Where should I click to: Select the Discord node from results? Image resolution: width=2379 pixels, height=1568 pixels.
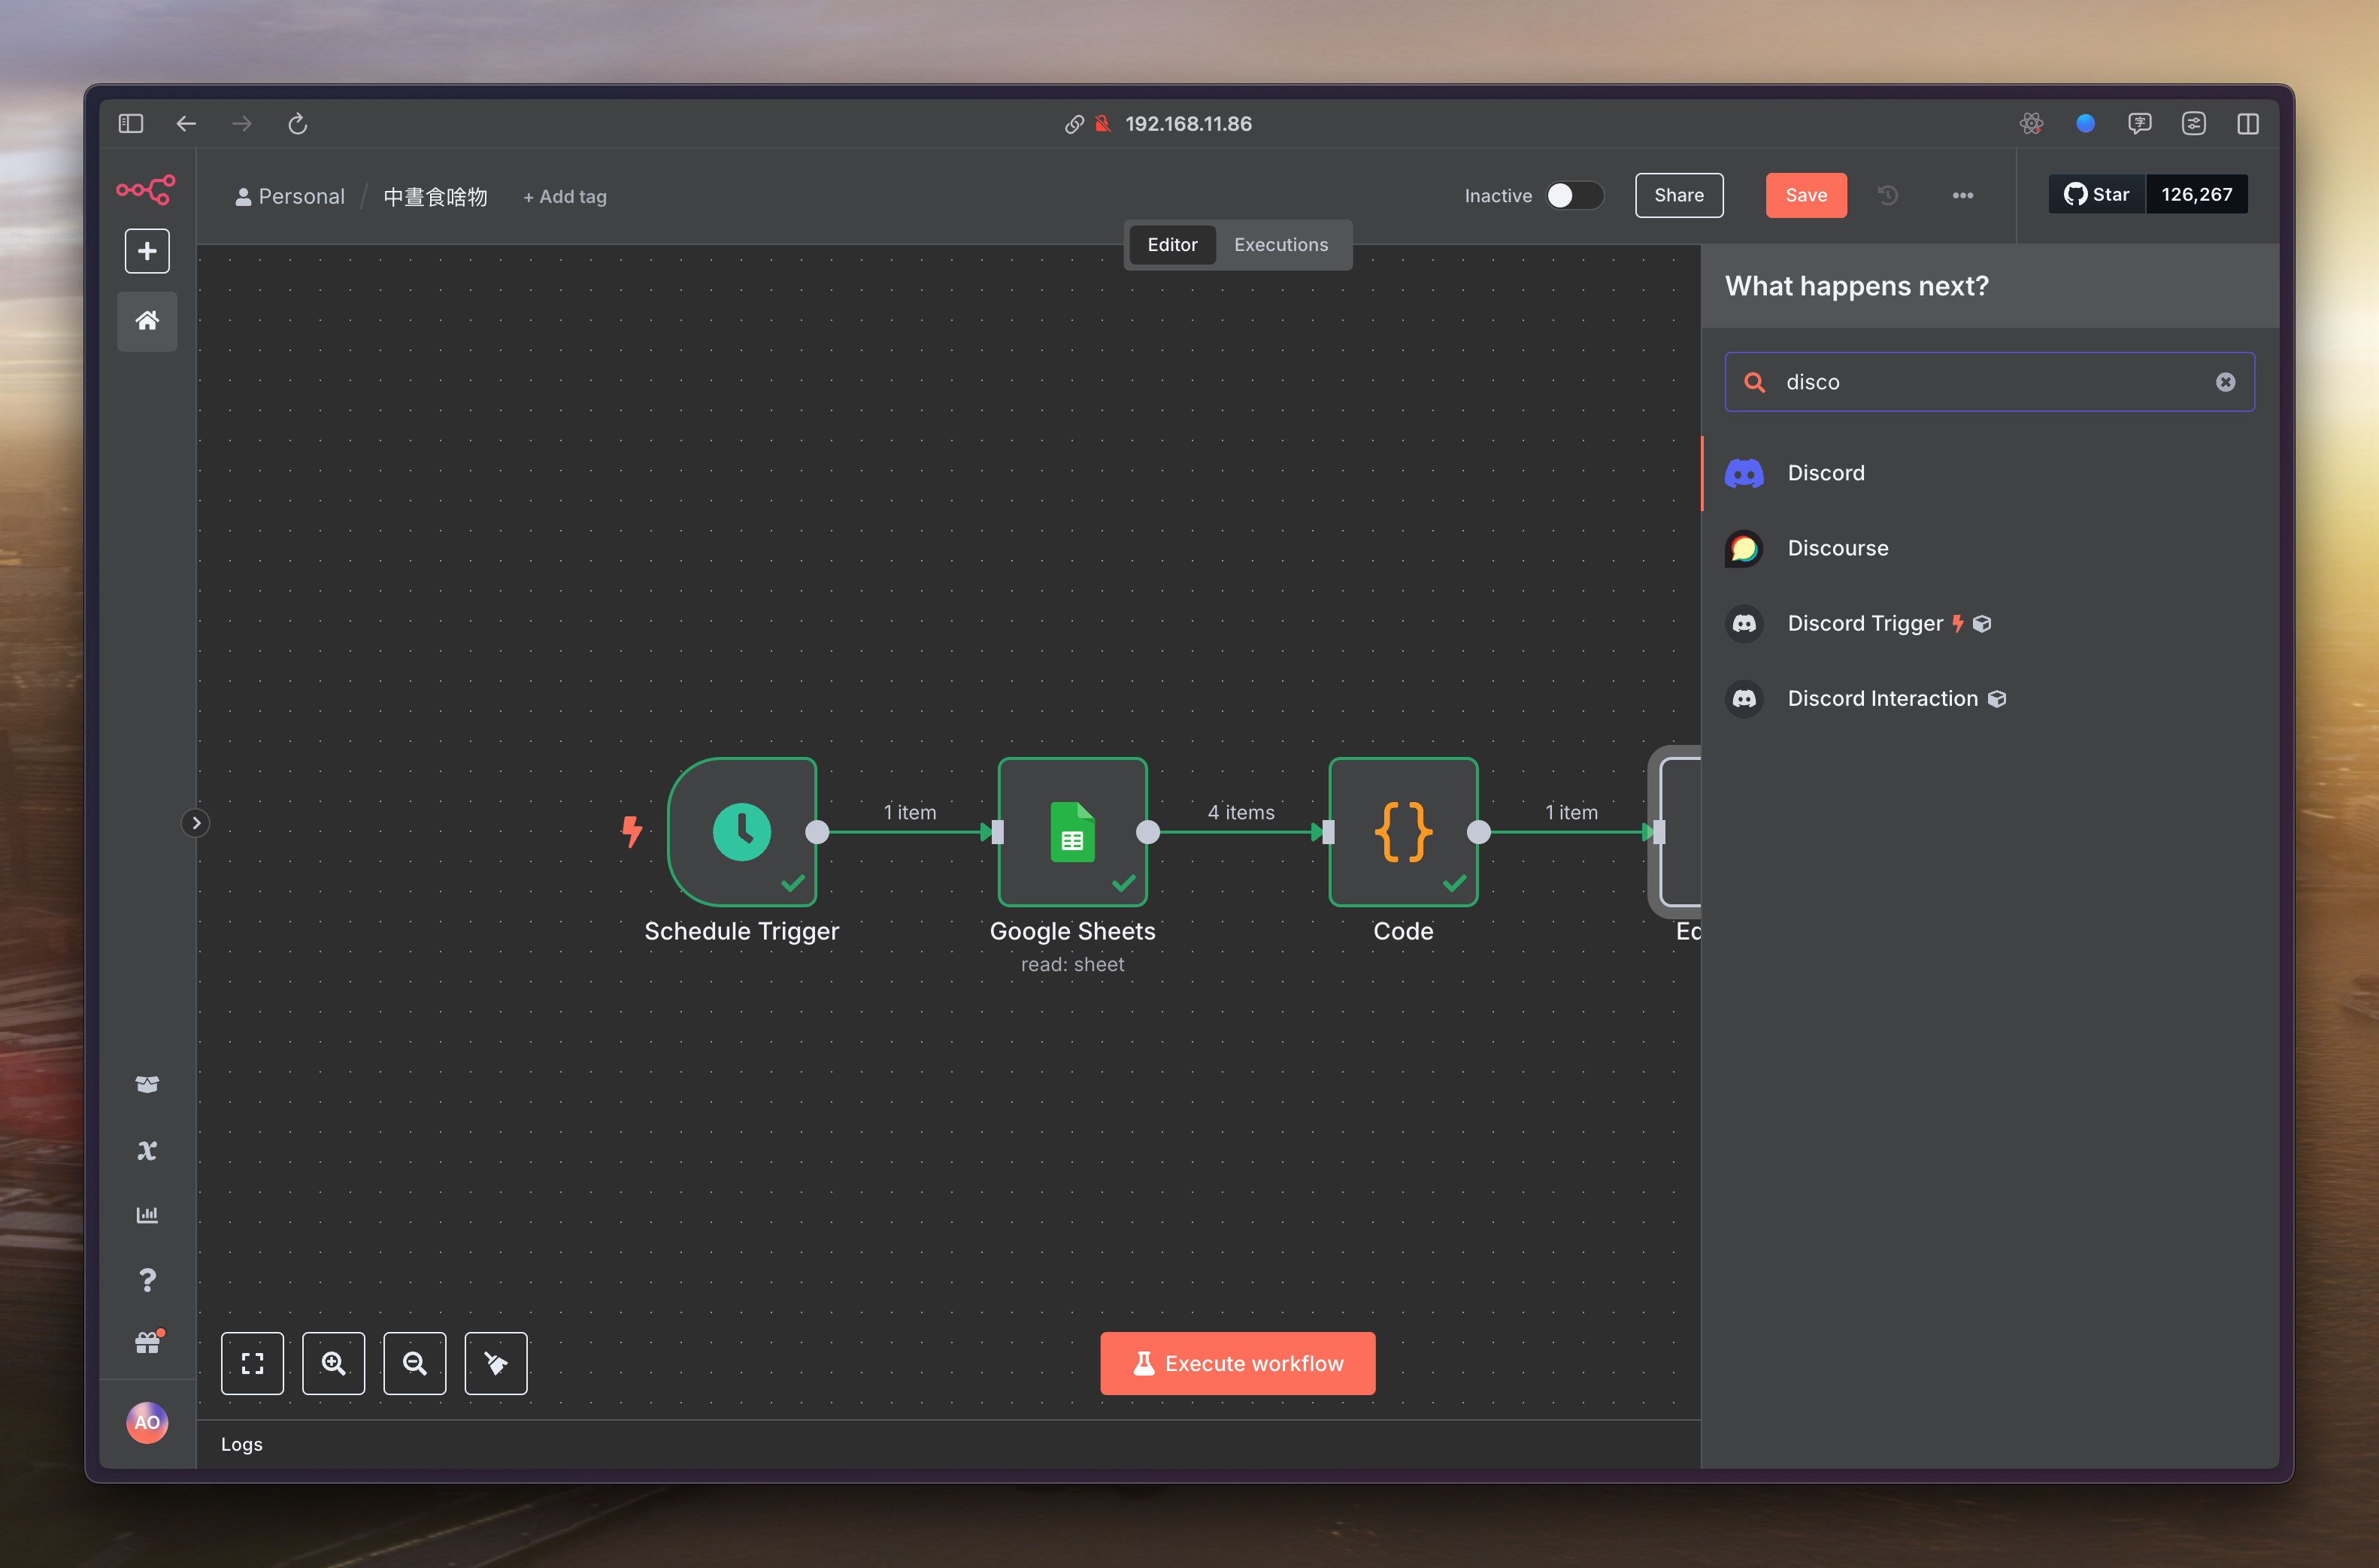tap(1825, 473)
